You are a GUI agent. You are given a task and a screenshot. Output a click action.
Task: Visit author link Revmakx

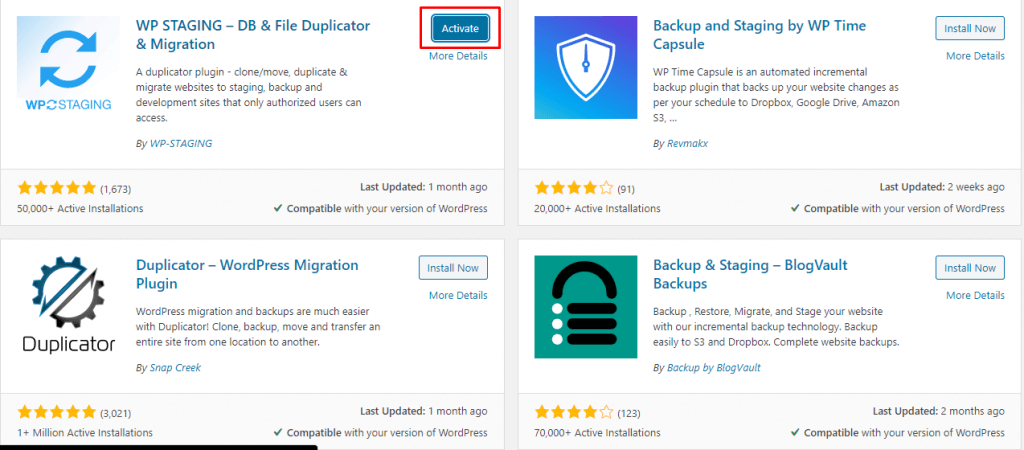(x=686, y=144)
